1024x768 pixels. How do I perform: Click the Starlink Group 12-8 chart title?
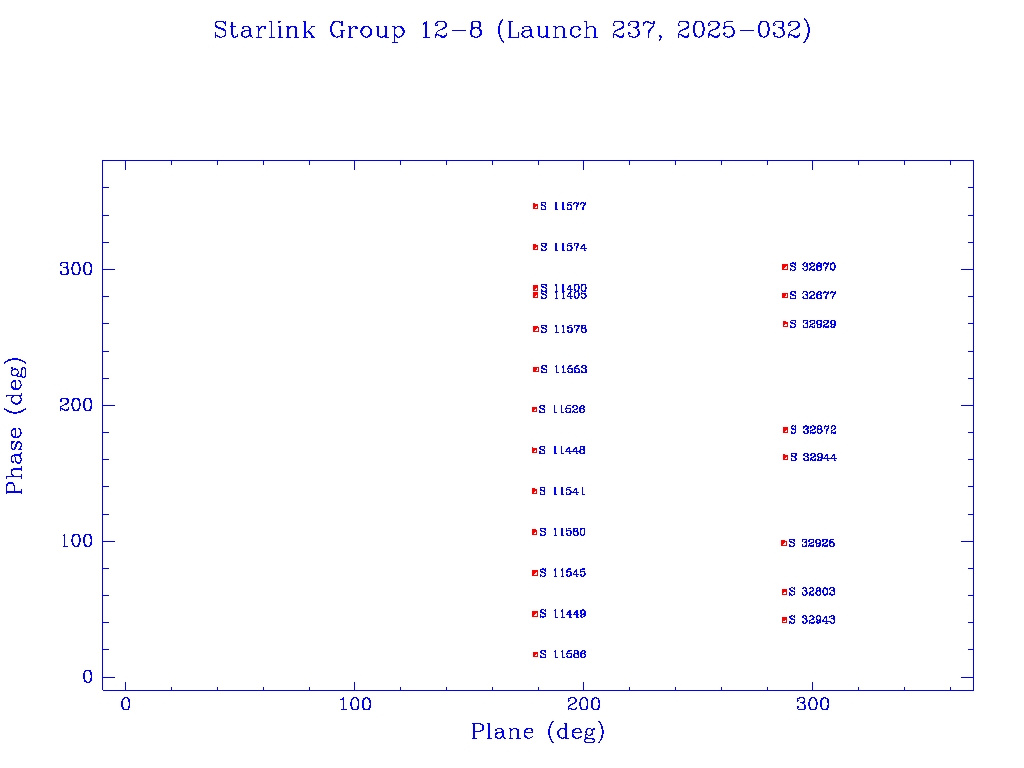pyautogui.click(x=512, y=30)
